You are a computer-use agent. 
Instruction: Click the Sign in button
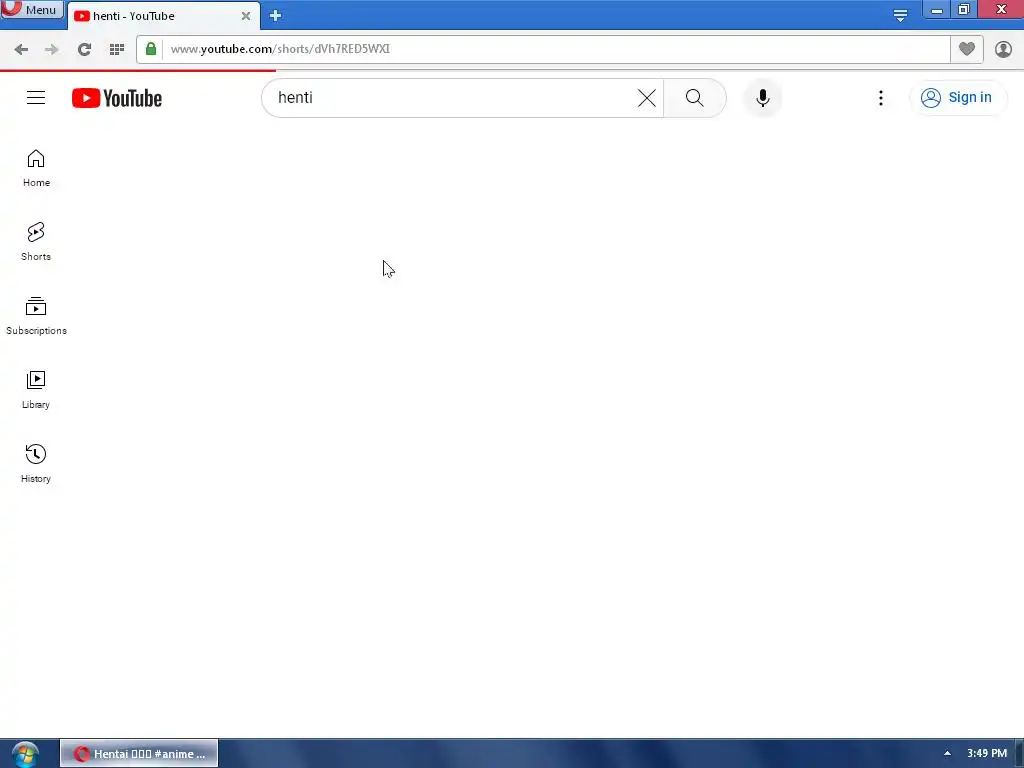coord(957,98)
